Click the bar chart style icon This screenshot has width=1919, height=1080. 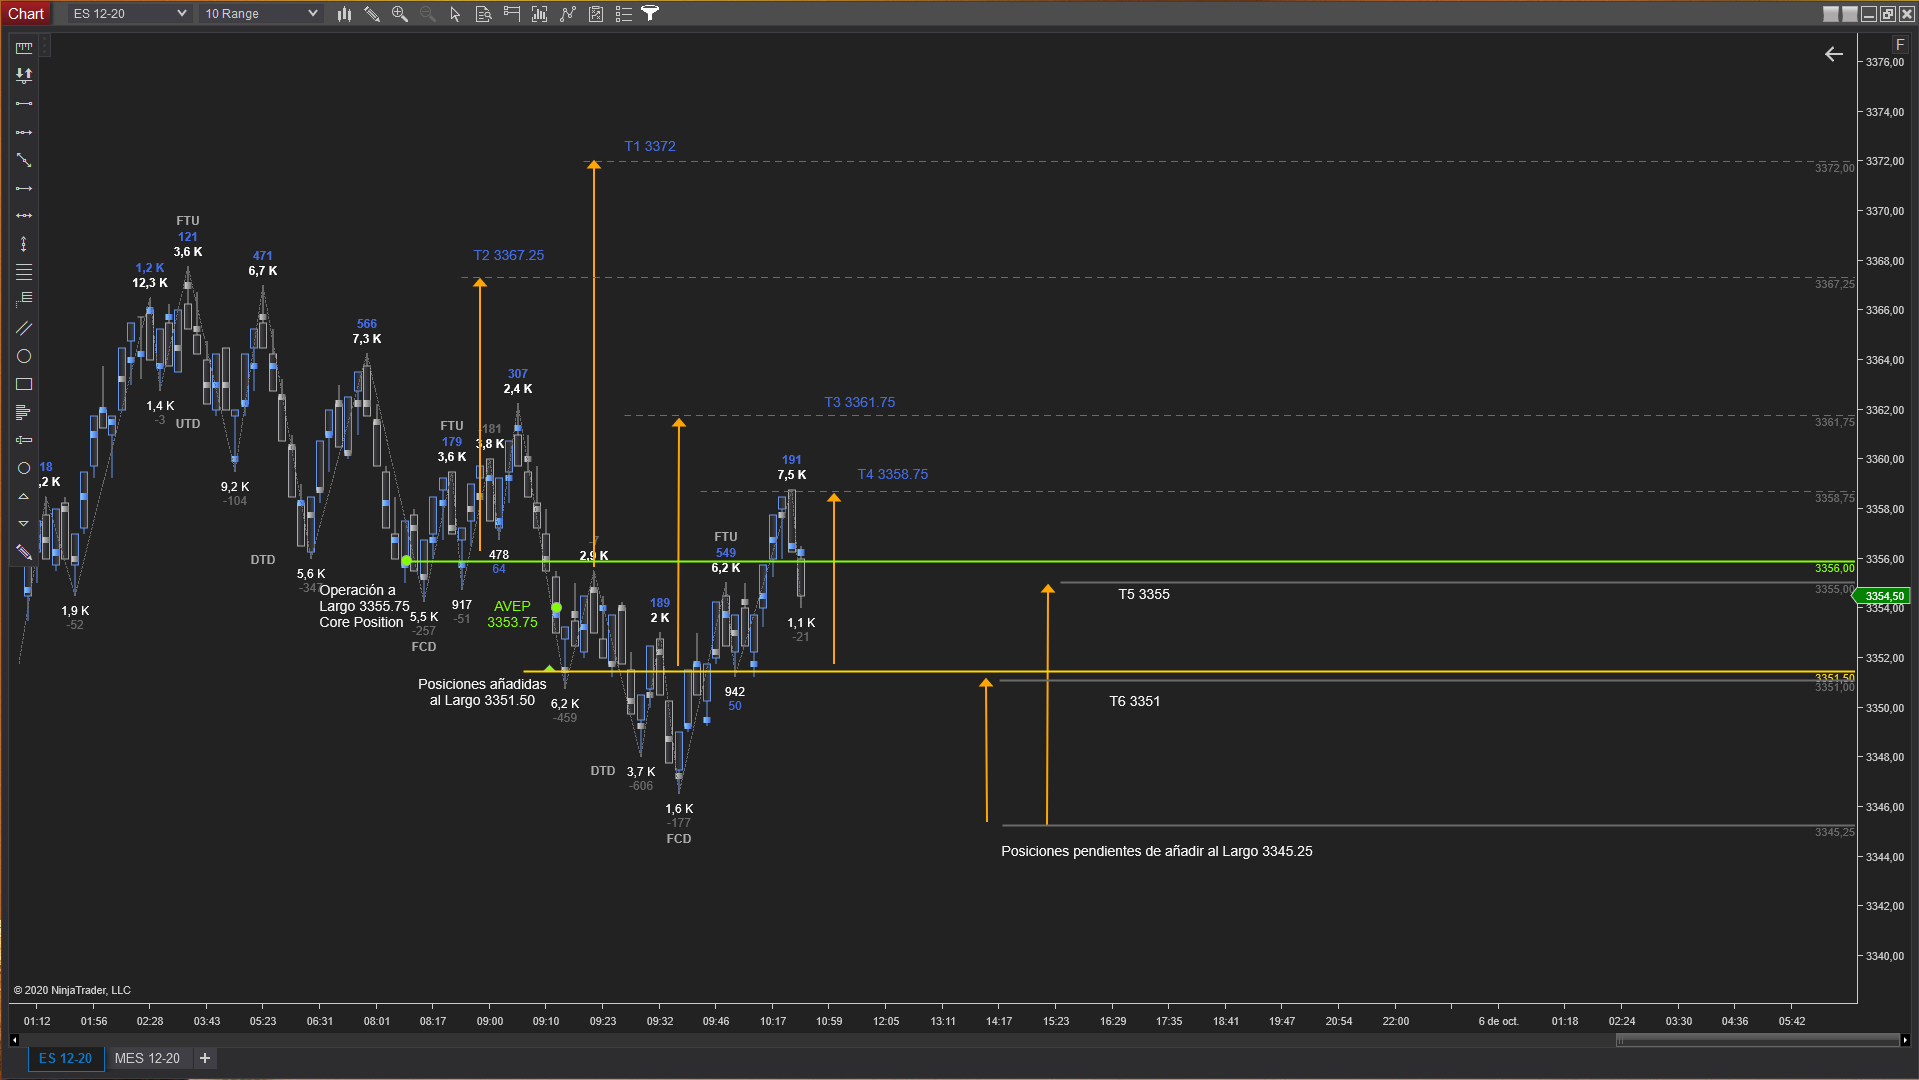tap(344, 14)
